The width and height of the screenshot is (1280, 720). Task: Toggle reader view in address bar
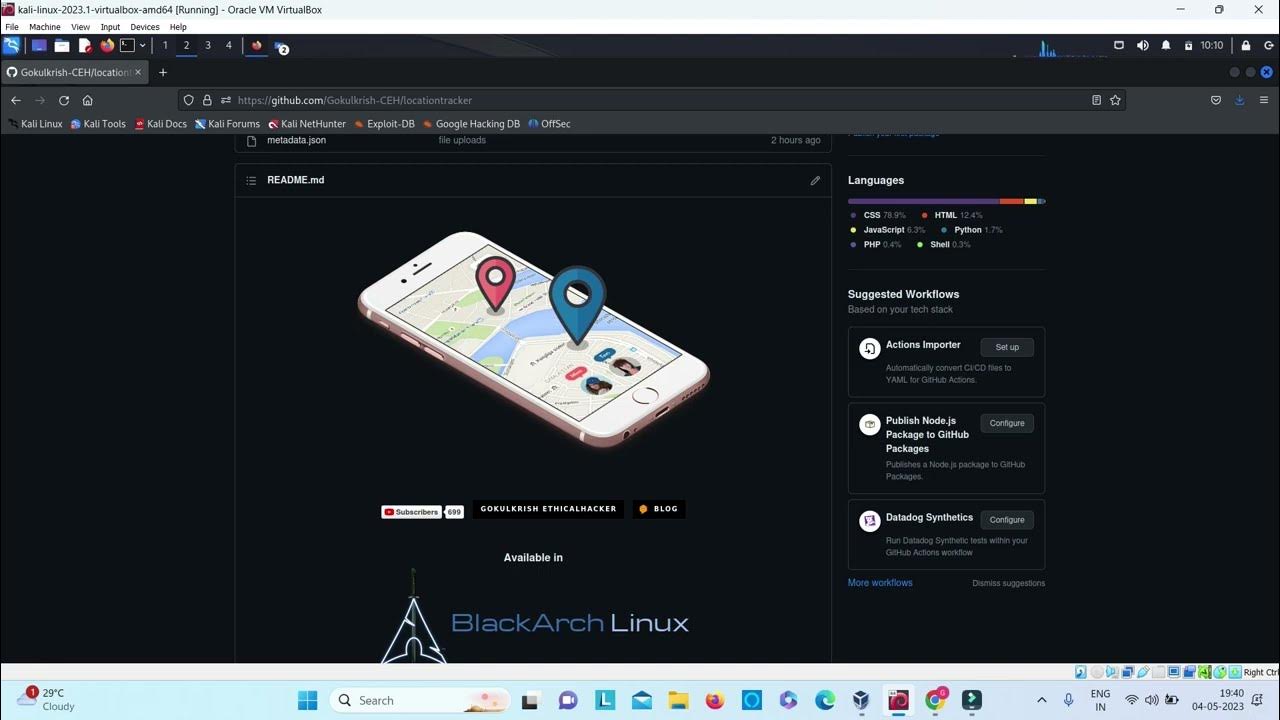coord(1096,100)
